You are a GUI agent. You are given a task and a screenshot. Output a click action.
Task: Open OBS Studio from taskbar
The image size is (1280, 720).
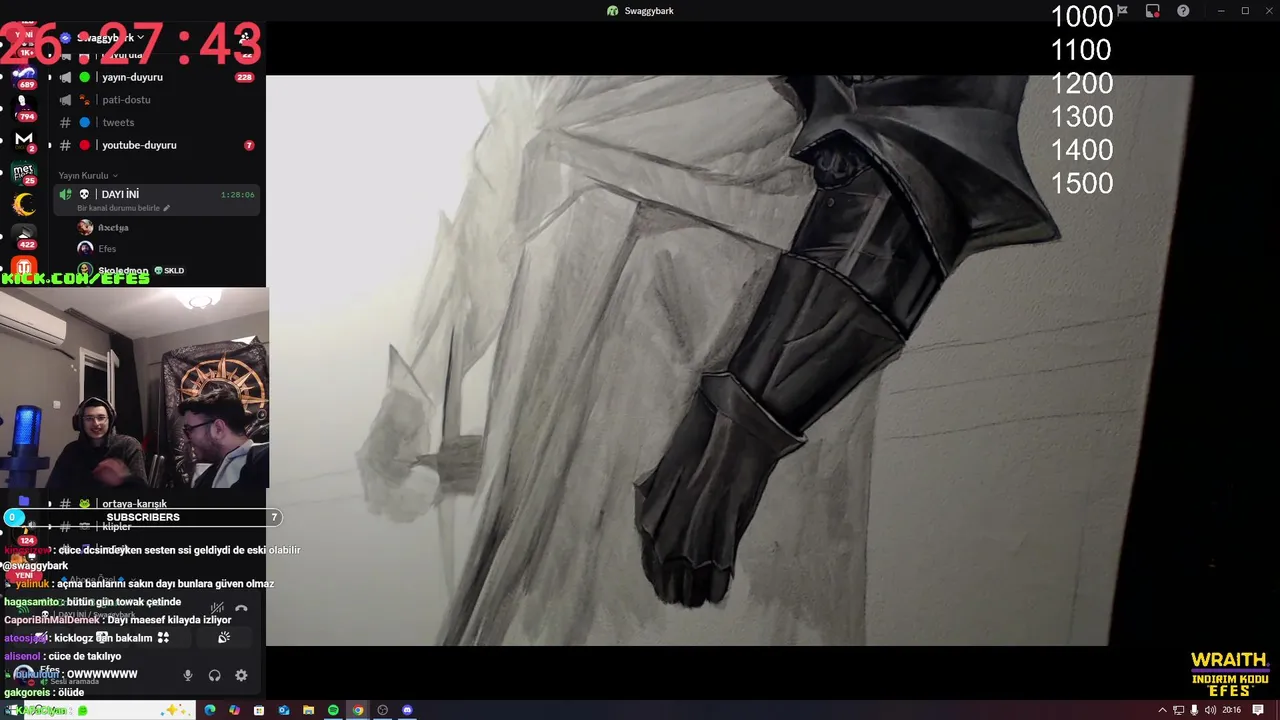coord(383,710)
